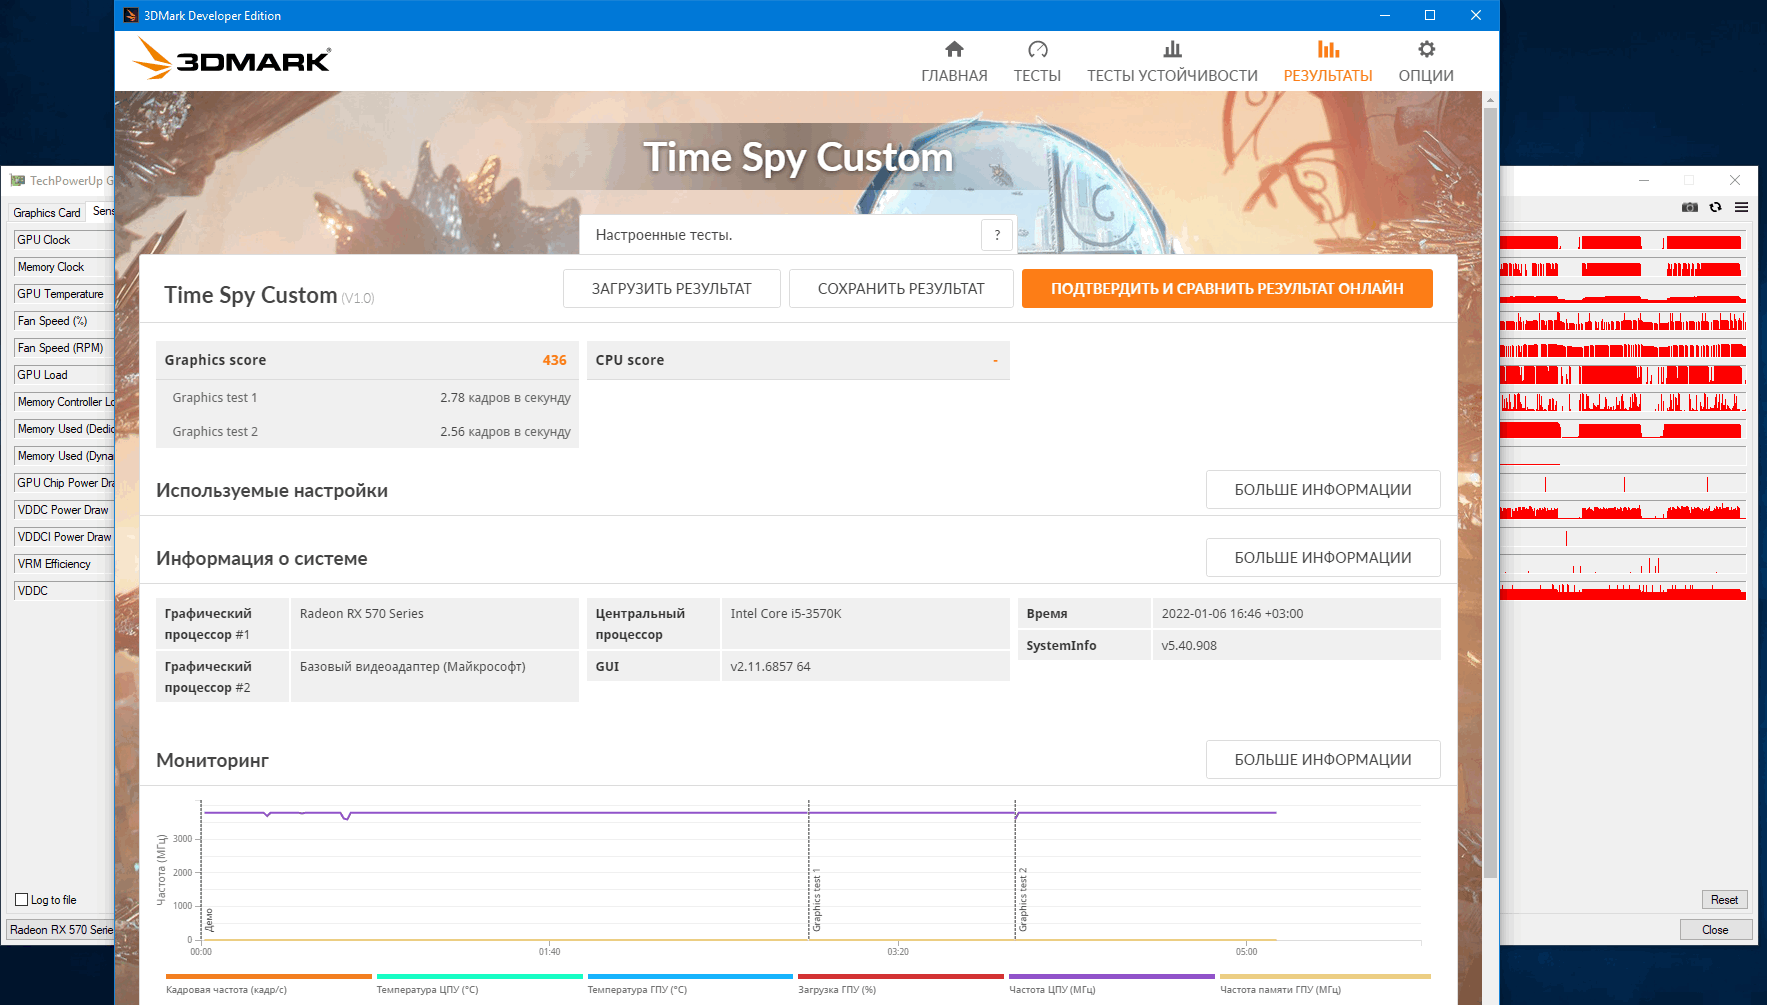
Task: Minimize the GPU-Z window
Action: click(x=1644, y=180)
